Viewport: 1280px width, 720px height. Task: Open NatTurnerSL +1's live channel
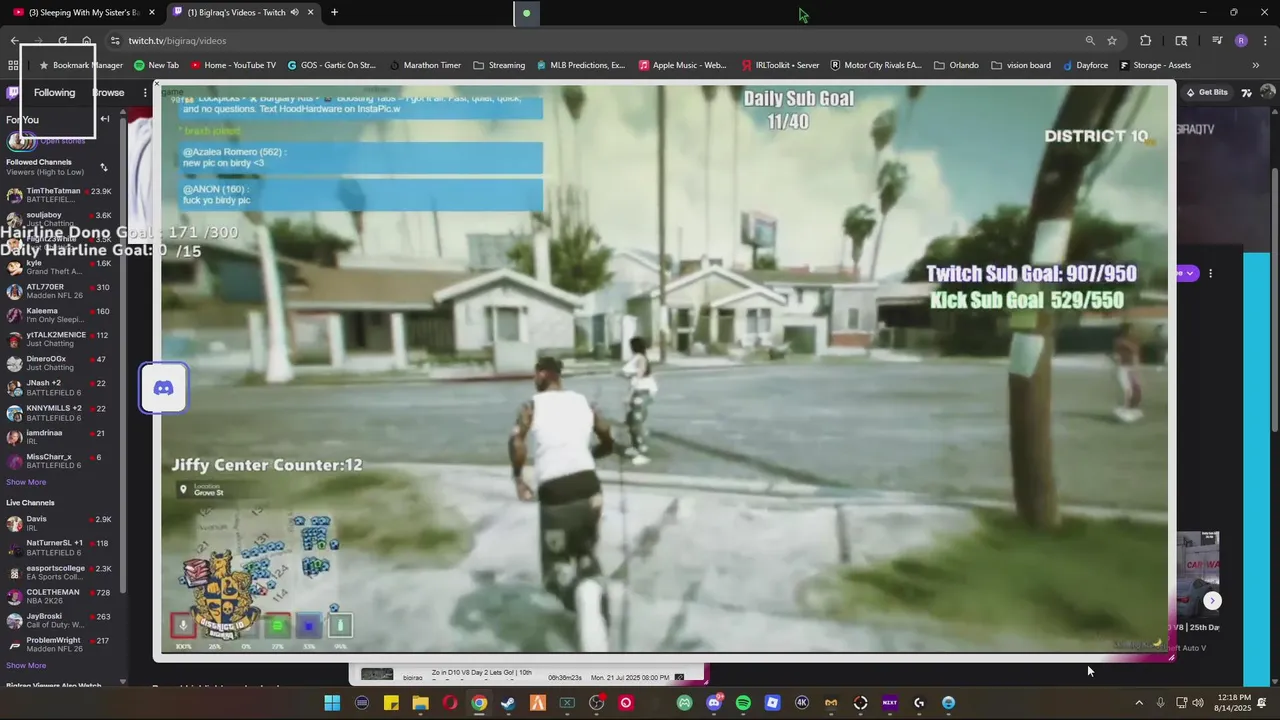pyautogui.click(x=60, y=547)
